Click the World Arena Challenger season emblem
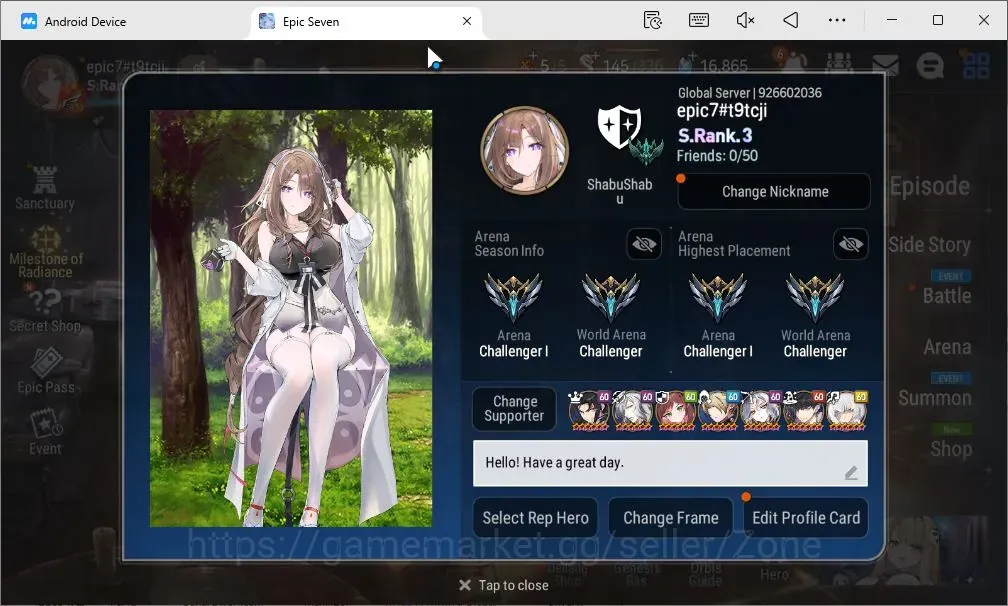 click(611, 297)
